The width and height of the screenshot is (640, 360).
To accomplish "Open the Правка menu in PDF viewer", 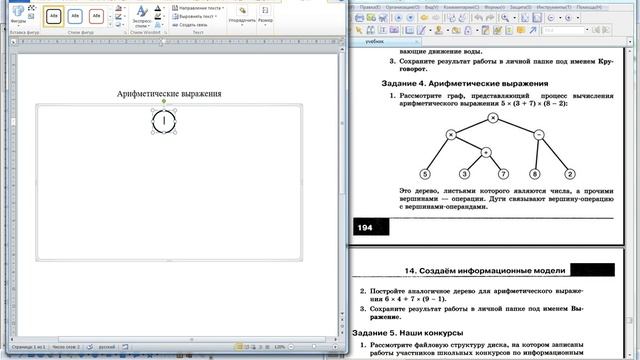I will (x=371, y=7).
